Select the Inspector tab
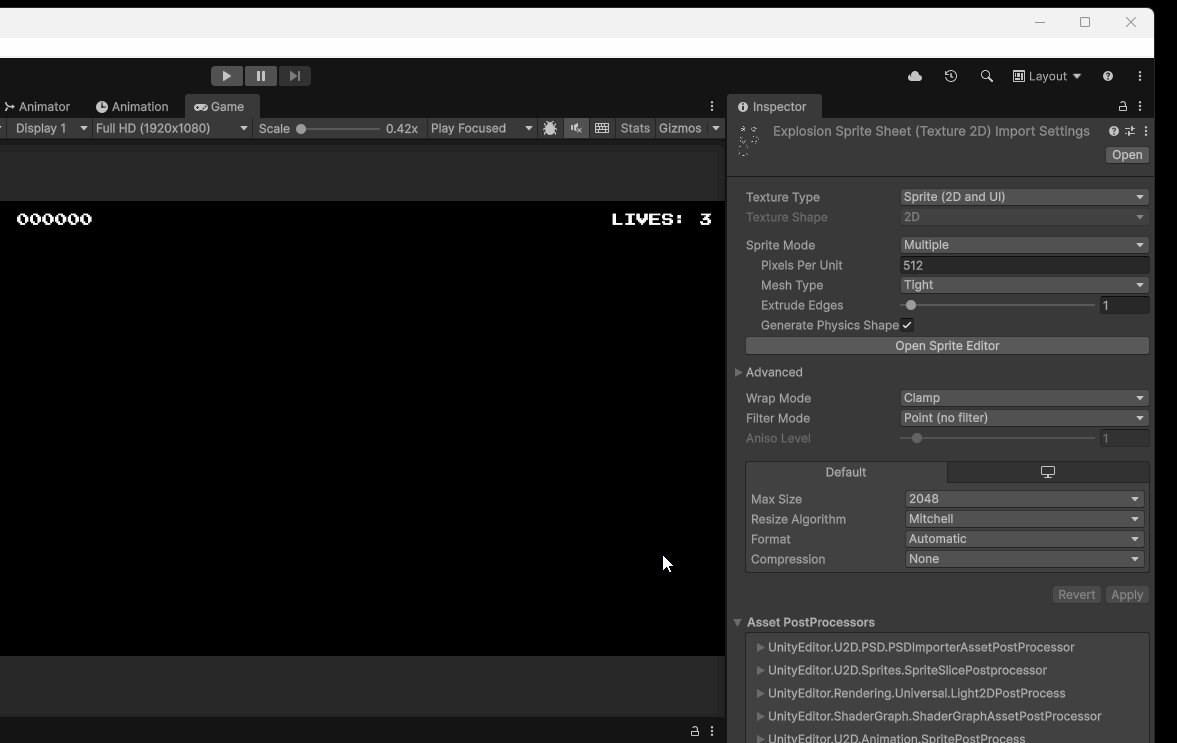The image size is (1177, 743). (x=773, y=107)
